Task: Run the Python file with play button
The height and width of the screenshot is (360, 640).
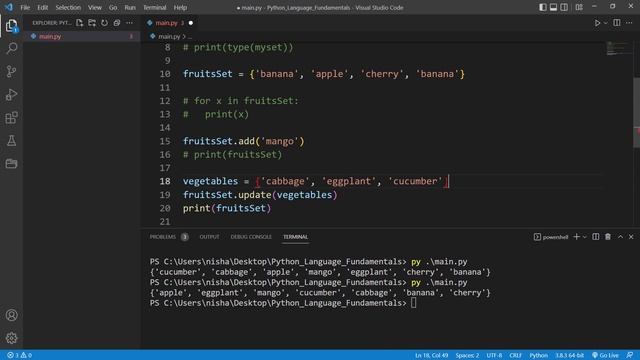Action: pos(597,23)
